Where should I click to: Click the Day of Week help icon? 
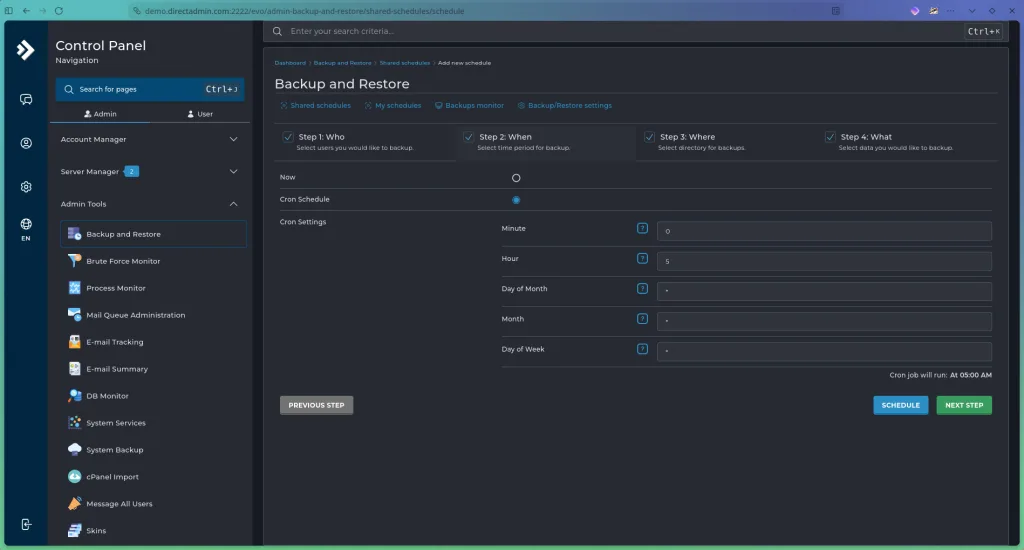click(x=642, y=349)
